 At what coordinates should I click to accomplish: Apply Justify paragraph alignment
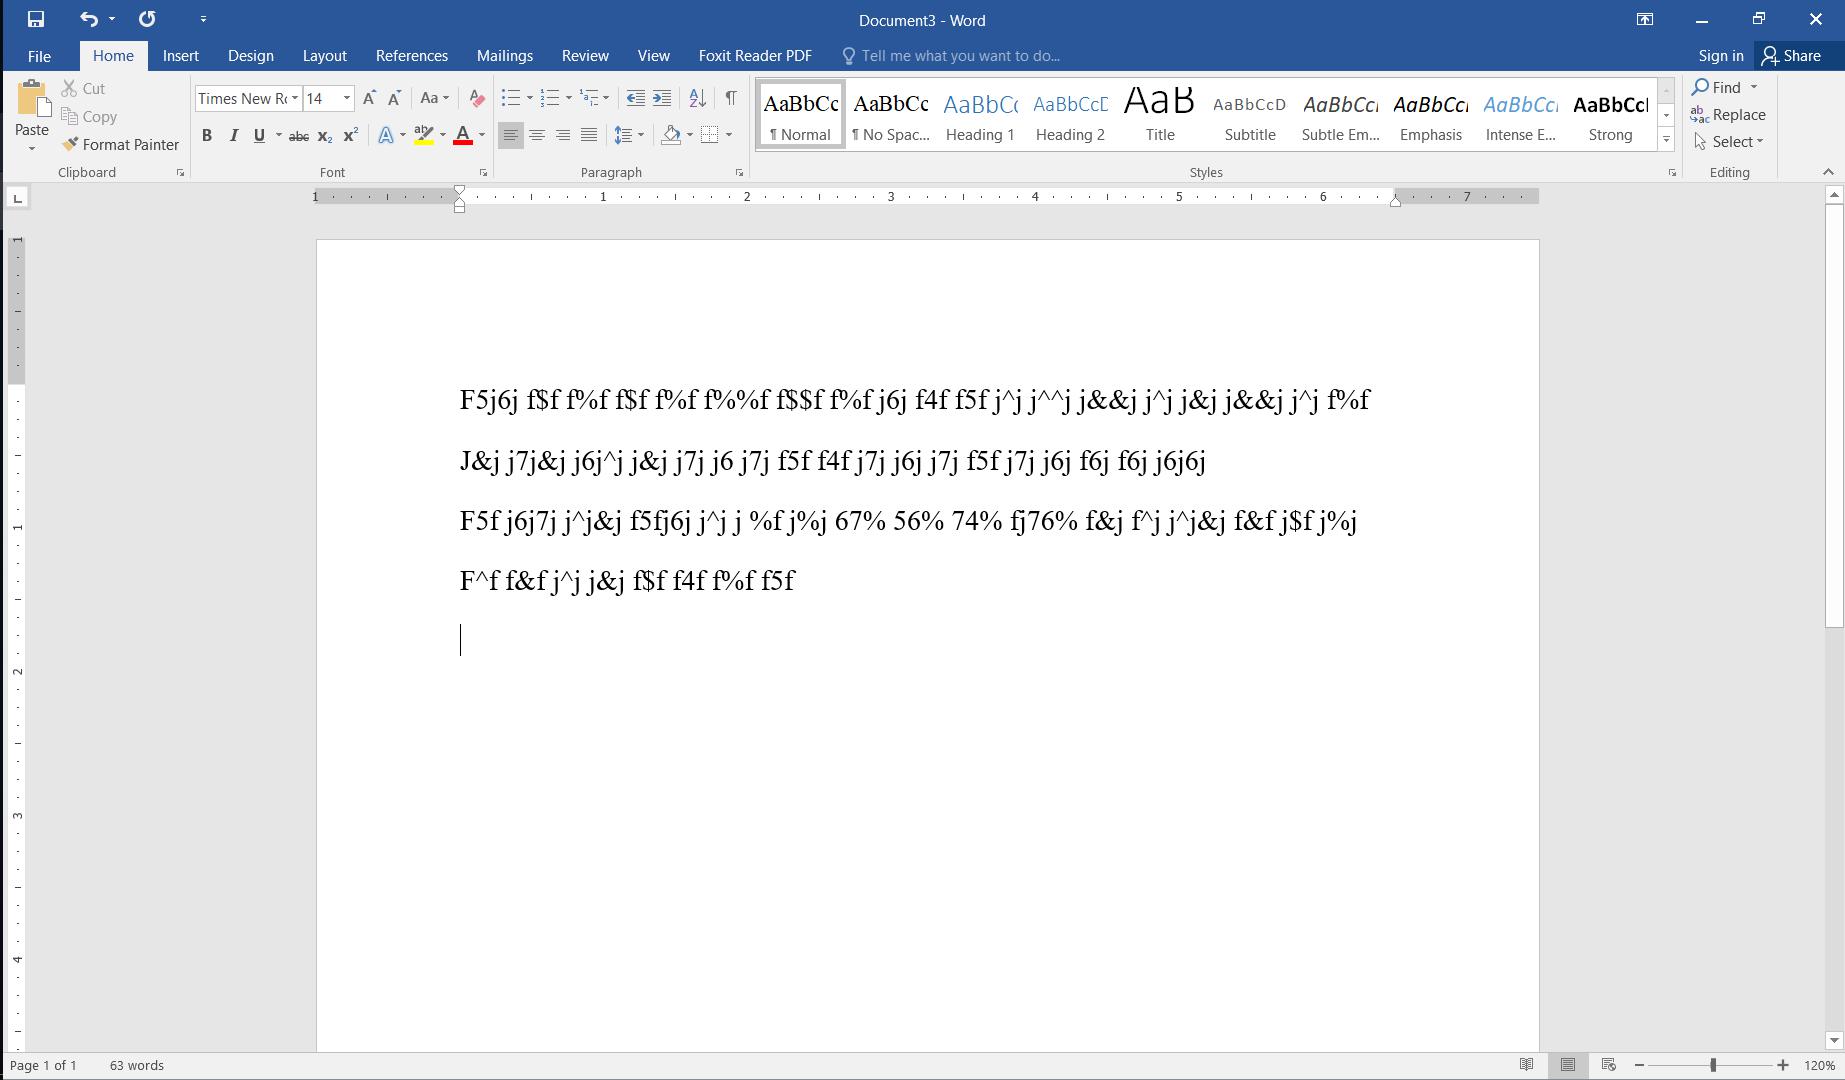(x=589, y=135)
